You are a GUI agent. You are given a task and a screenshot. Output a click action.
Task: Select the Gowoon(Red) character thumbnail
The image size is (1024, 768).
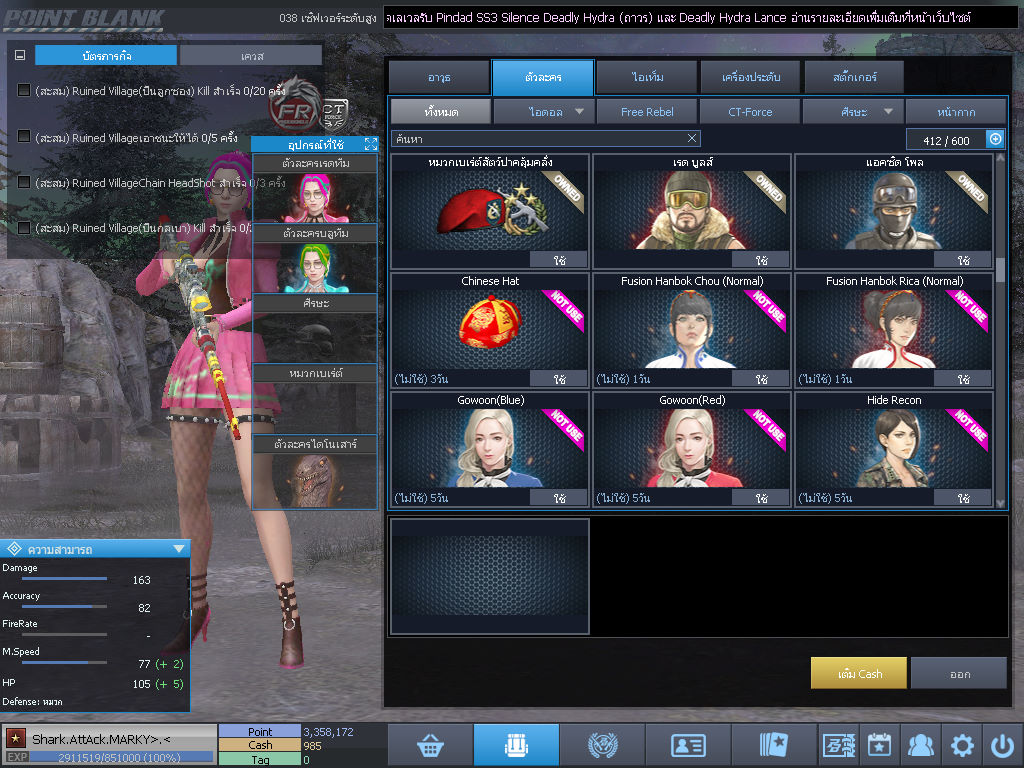[x=692, y=448]
